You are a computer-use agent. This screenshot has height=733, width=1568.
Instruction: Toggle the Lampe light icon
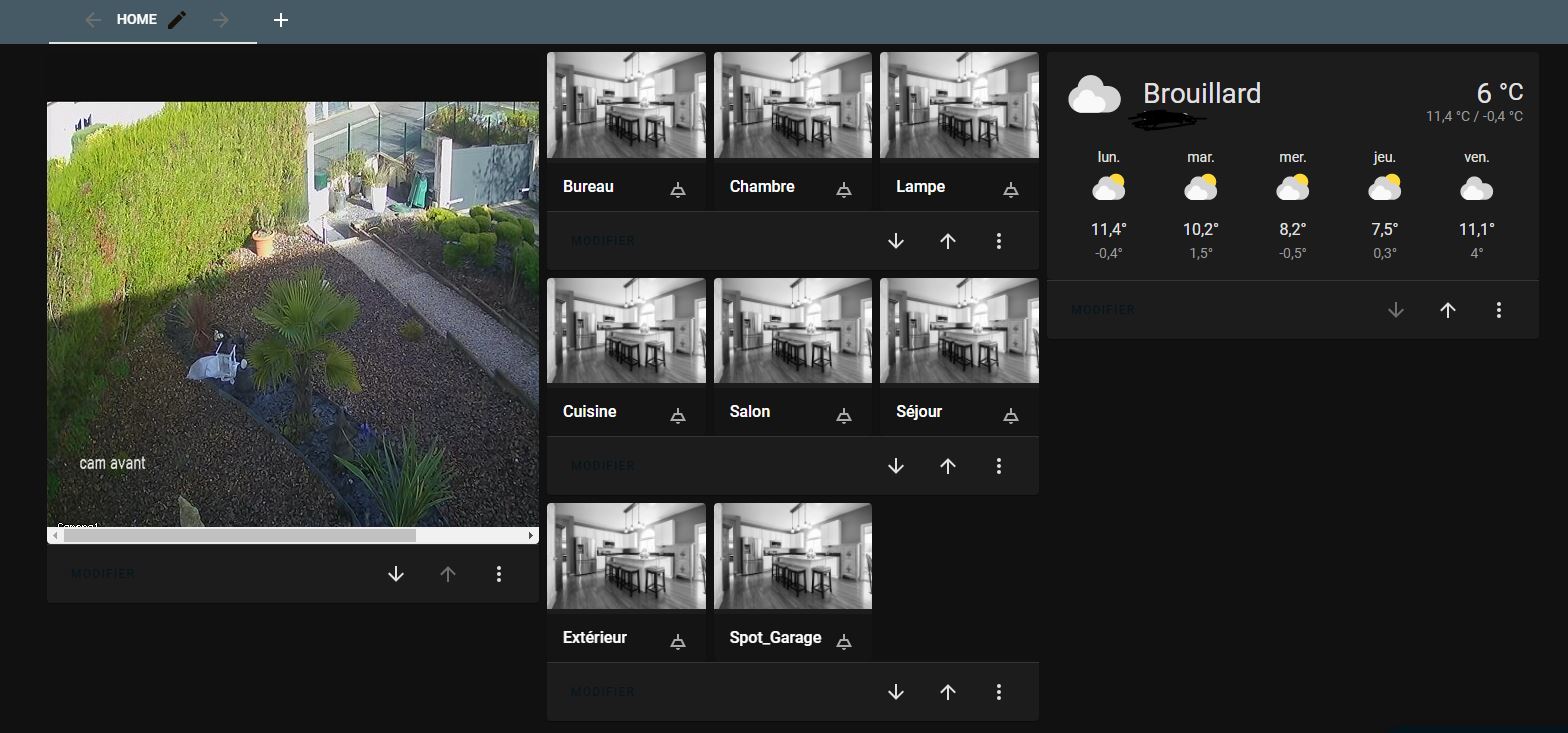[x=1011, y=190]
